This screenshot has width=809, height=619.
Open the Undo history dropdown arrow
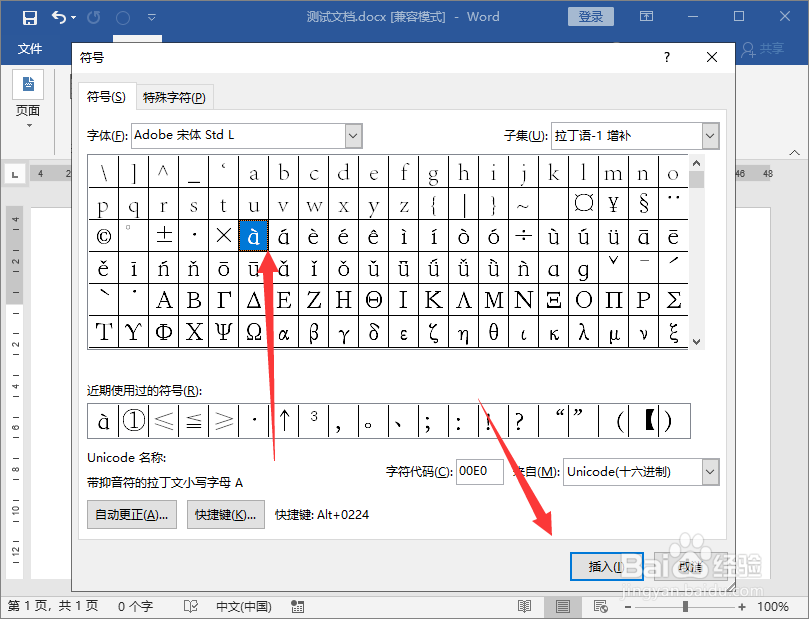(x=73, y=18)
